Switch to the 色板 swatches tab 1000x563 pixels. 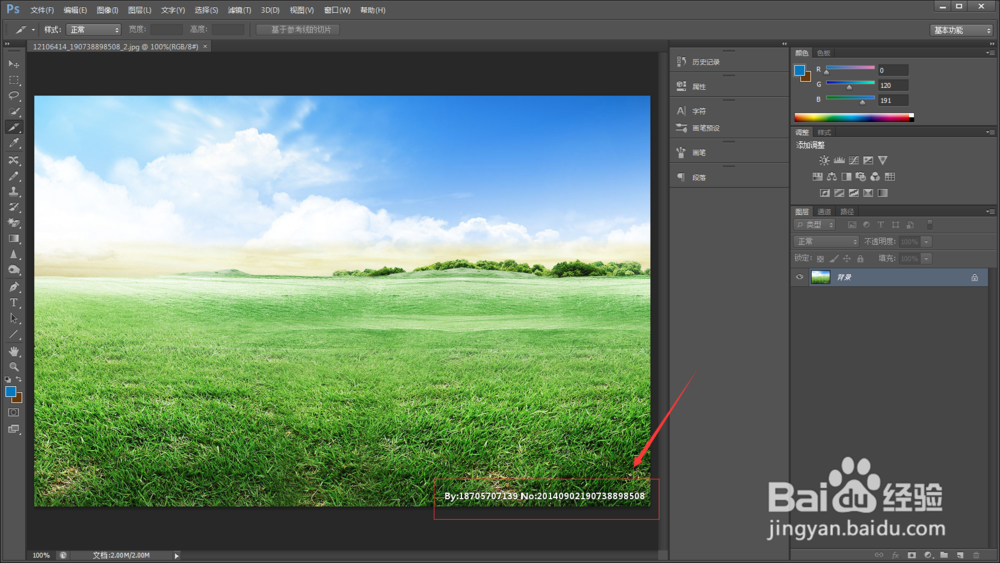[x=824, y=53]
